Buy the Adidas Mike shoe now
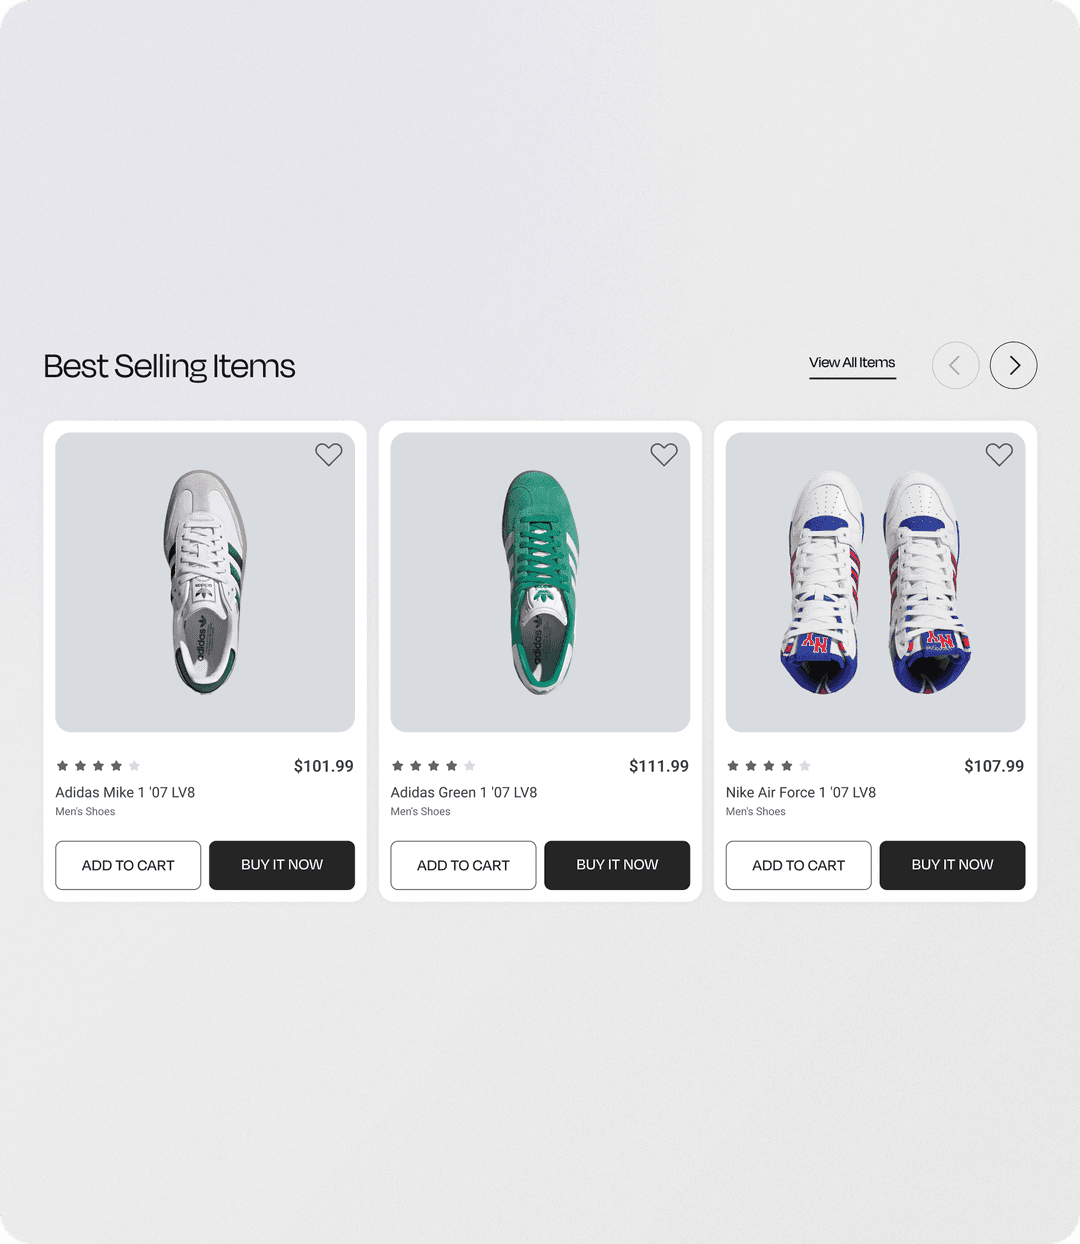1080x1244 pixels. coord(282,865)
